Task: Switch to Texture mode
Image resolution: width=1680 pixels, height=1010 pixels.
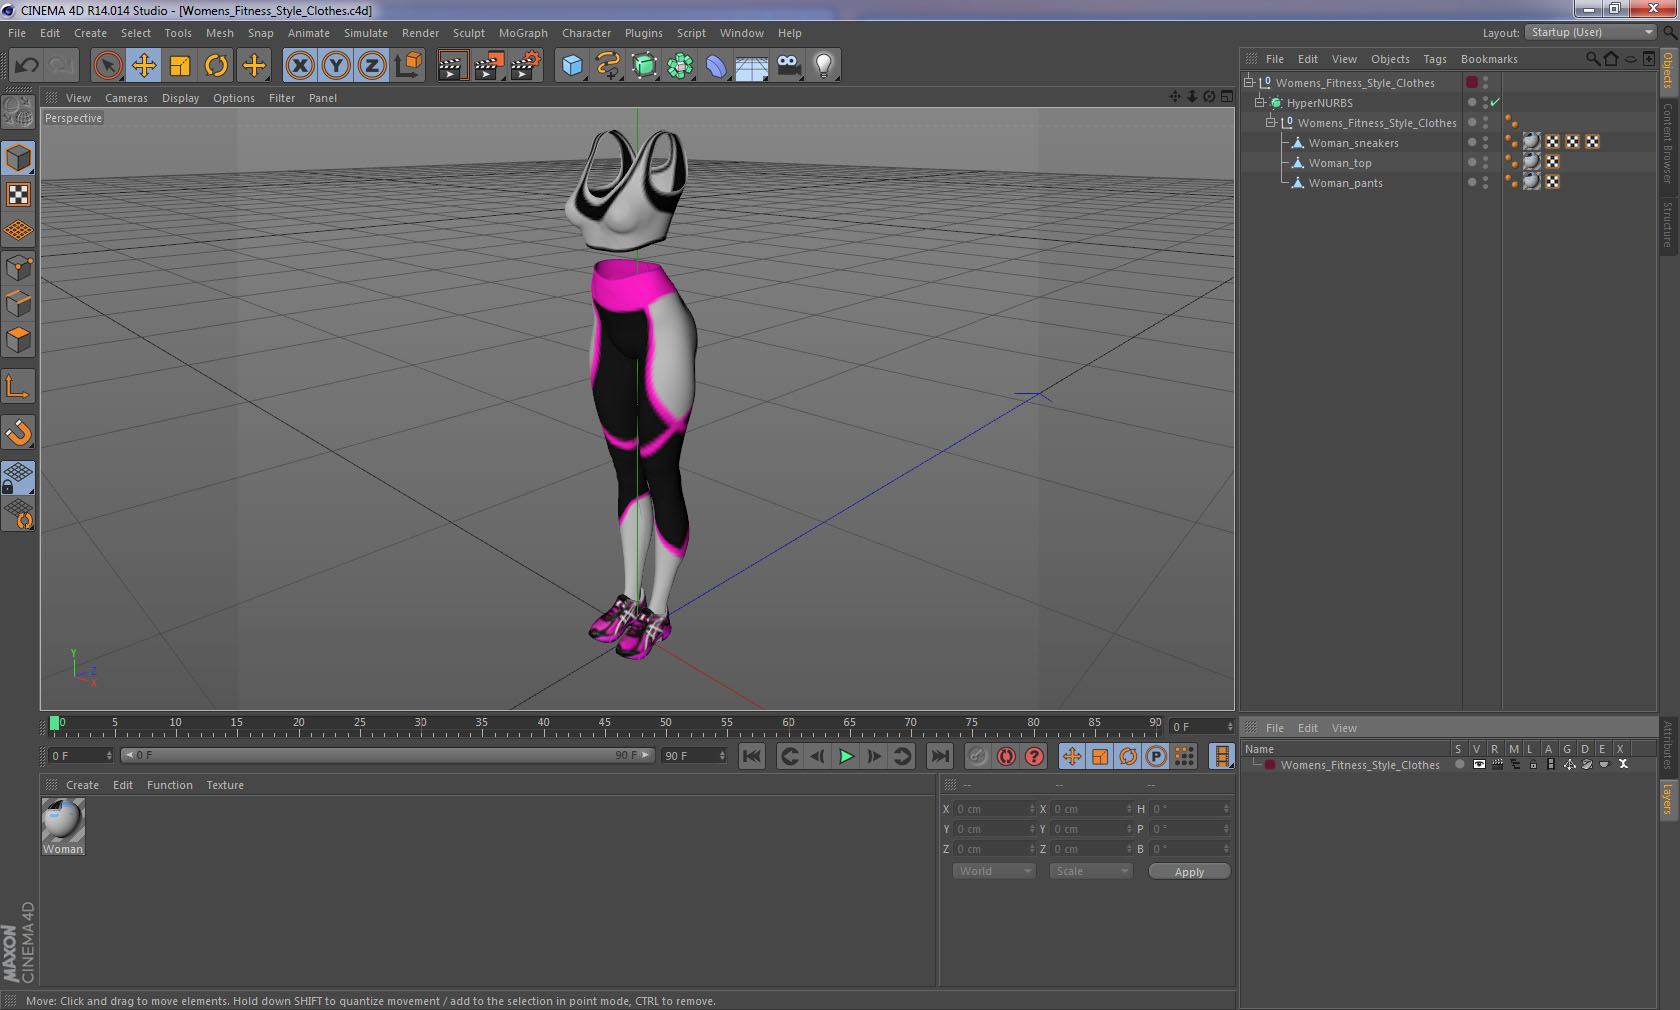Action: (x=18, y=195)
